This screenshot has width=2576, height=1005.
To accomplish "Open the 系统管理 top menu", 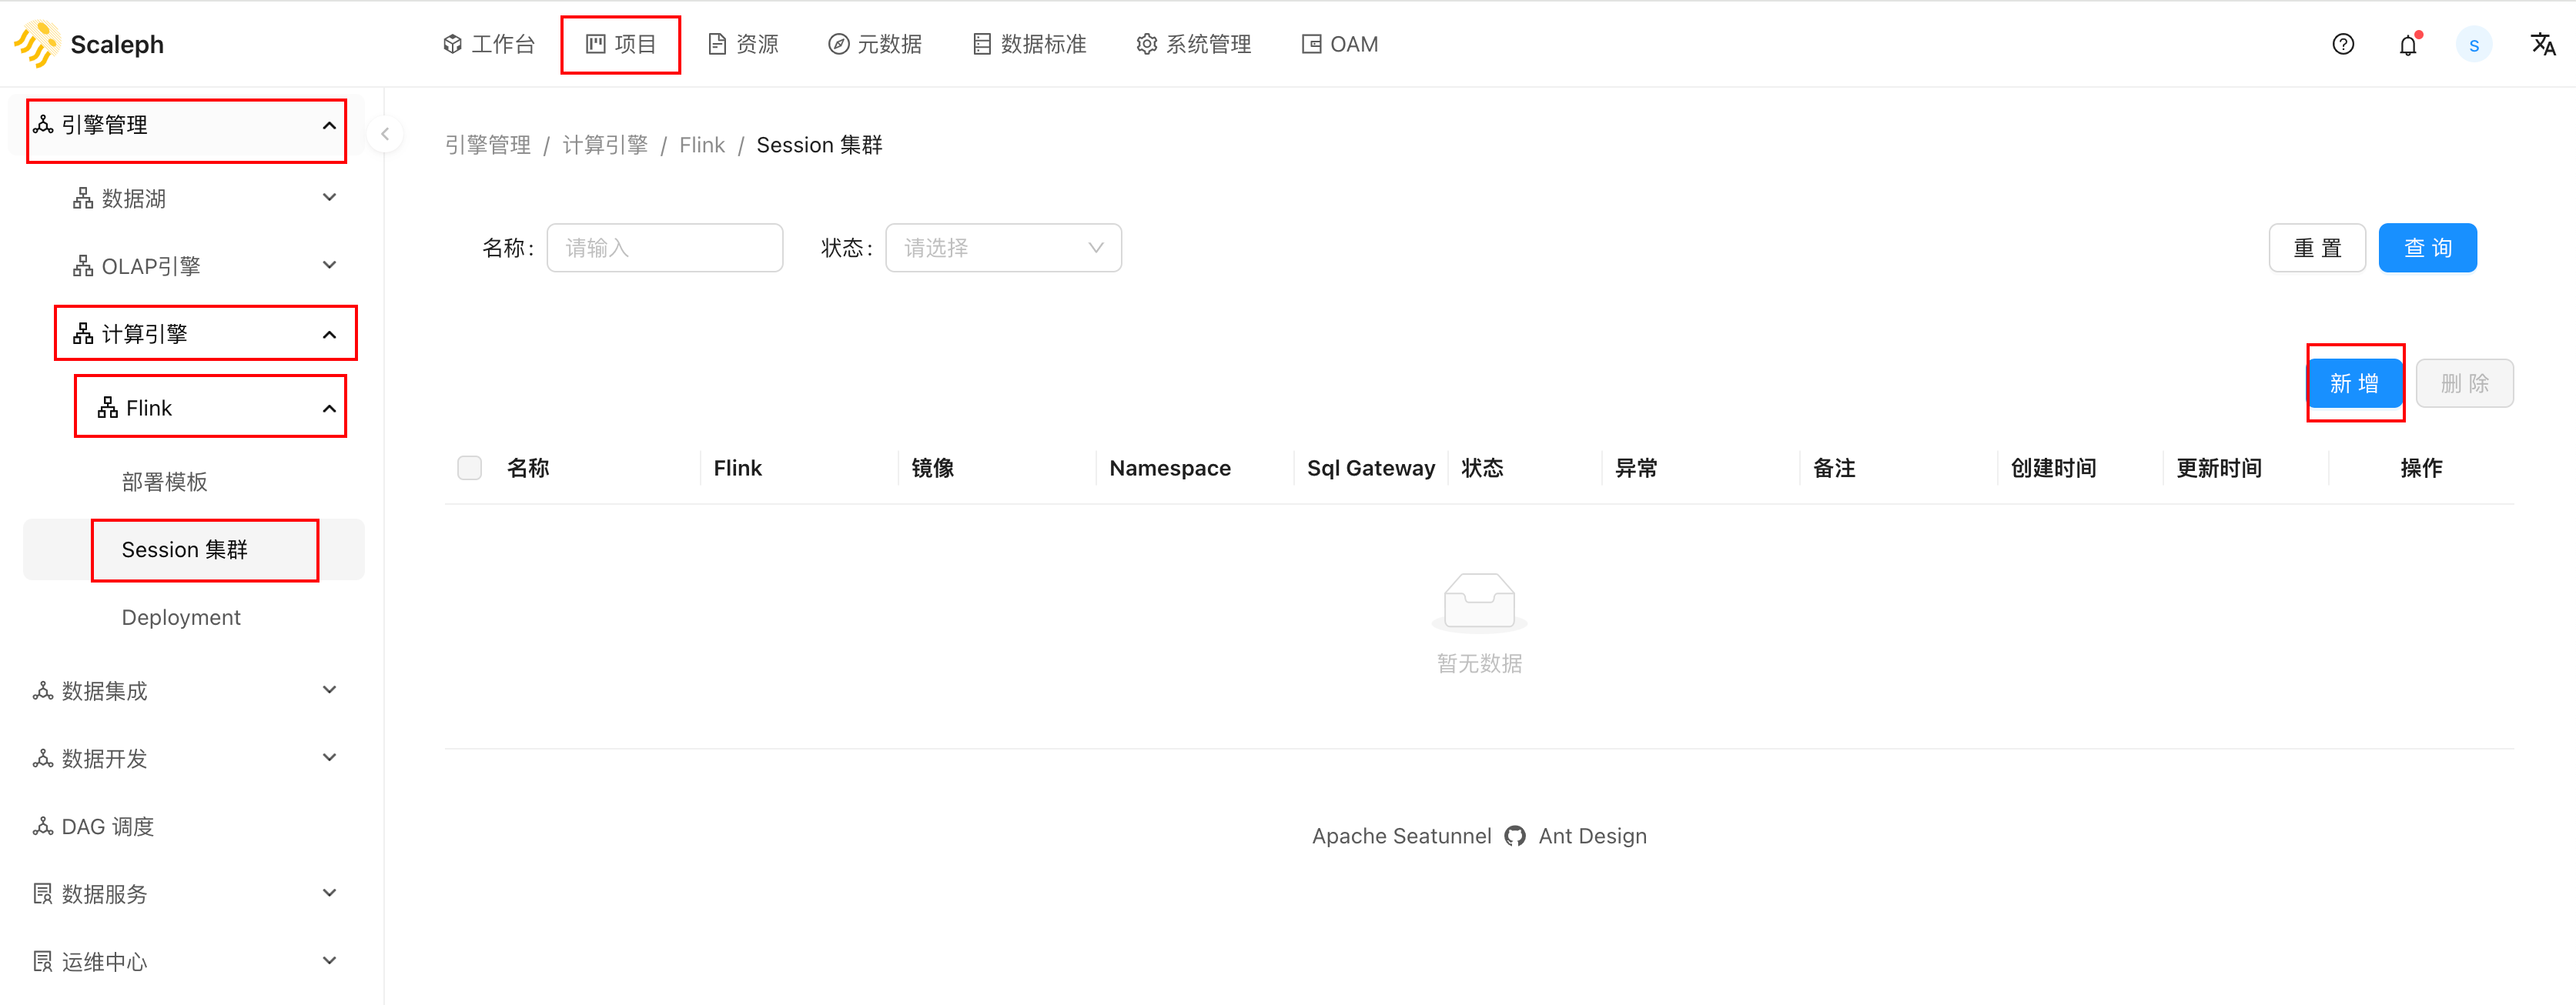I will [x=1194, y=44].
